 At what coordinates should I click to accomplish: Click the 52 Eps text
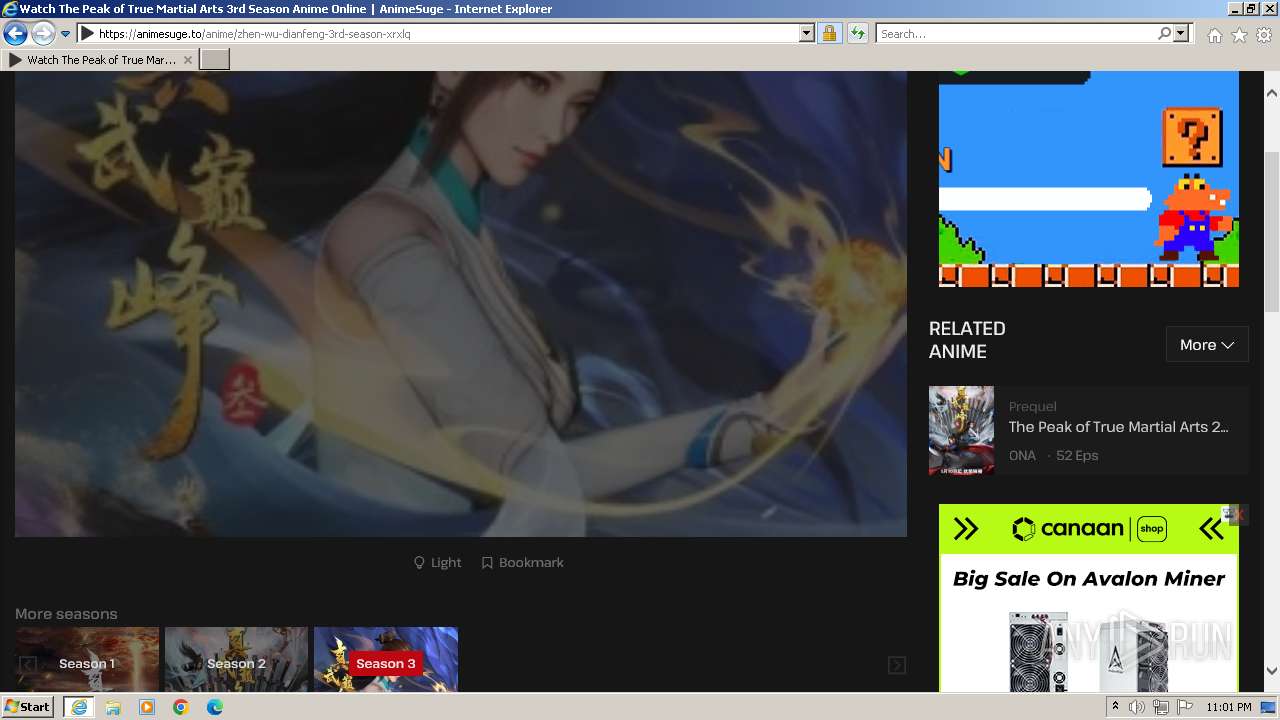click(1077, 455)
